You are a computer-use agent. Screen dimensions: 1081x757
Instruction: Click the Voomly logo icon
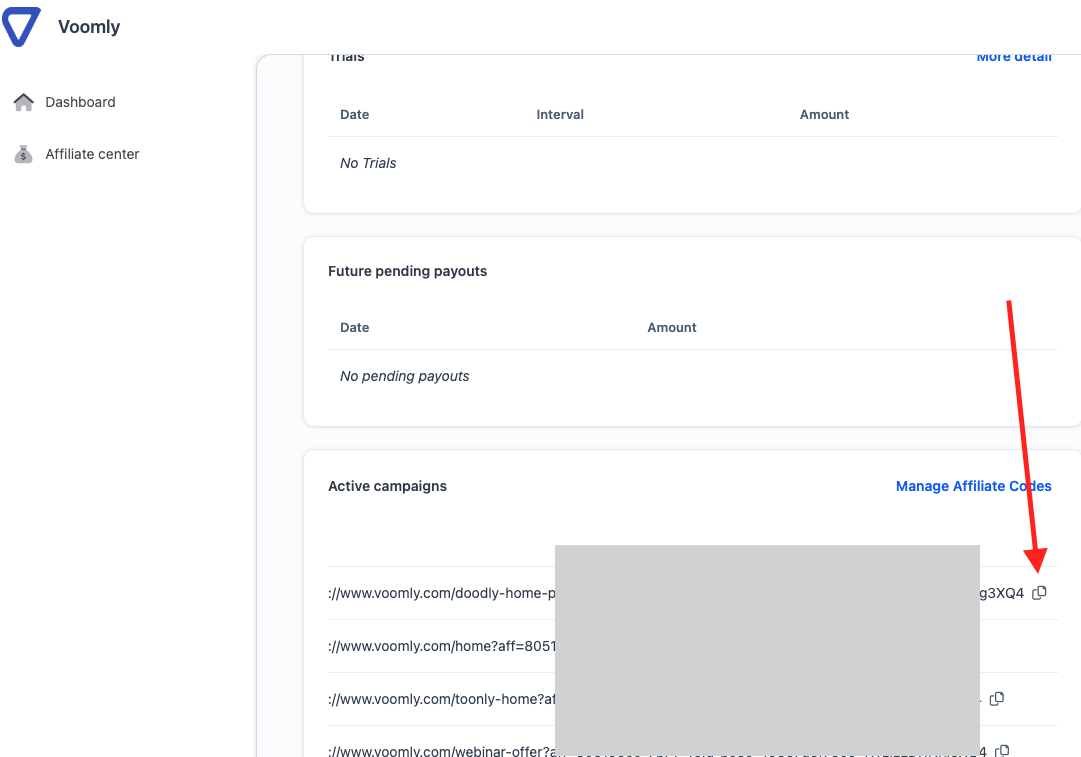[x=21, y=26]
